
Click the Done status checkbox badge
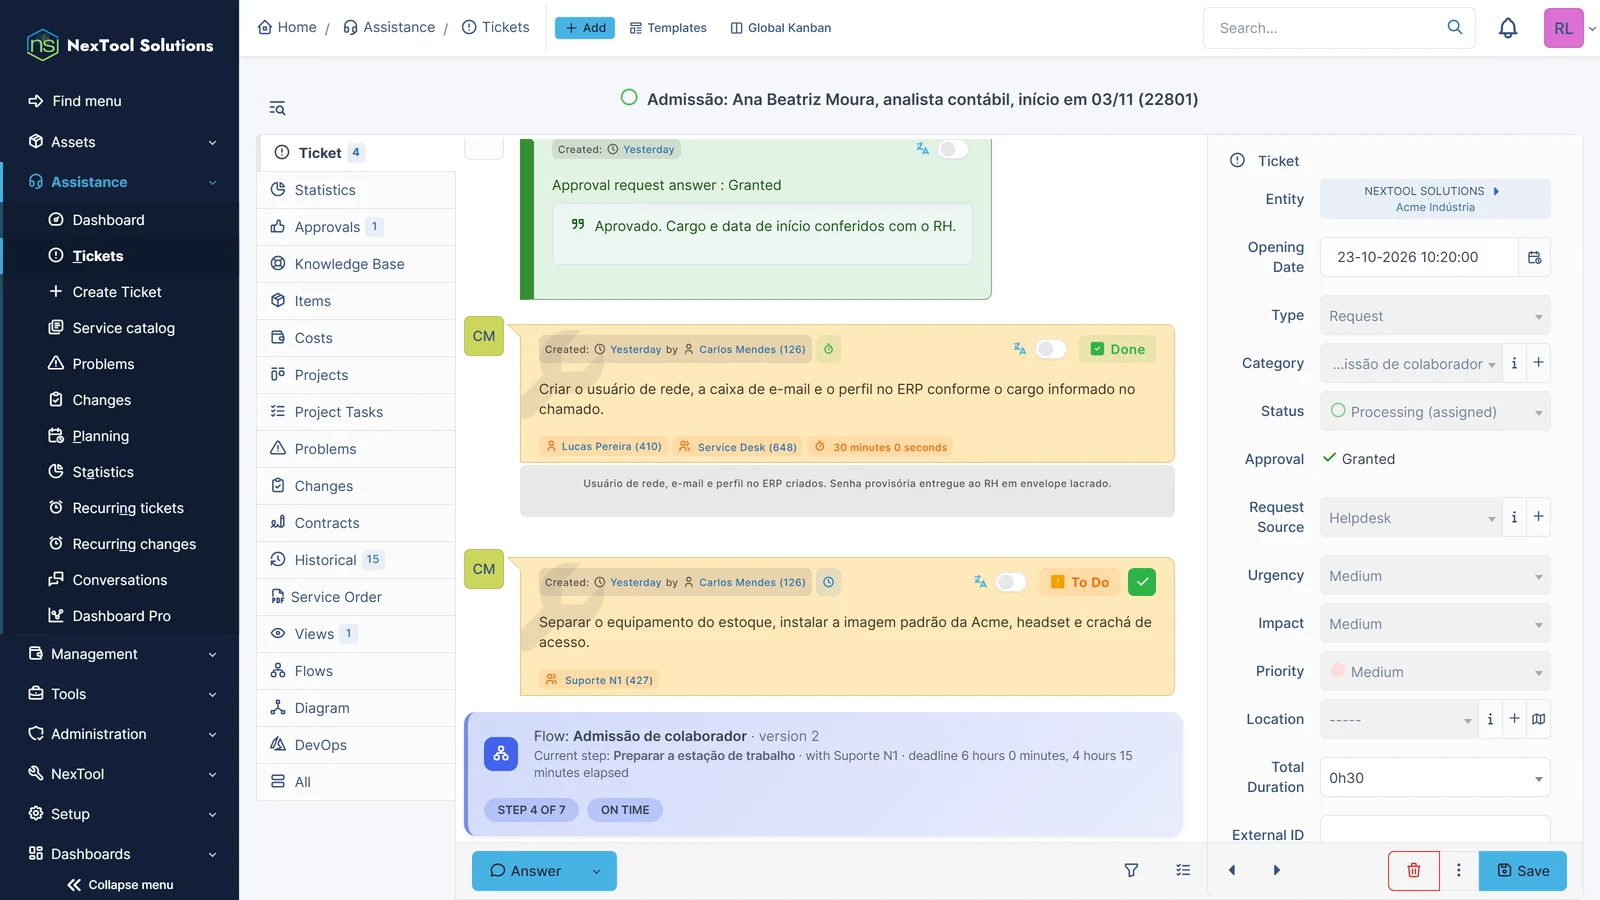1118,349
